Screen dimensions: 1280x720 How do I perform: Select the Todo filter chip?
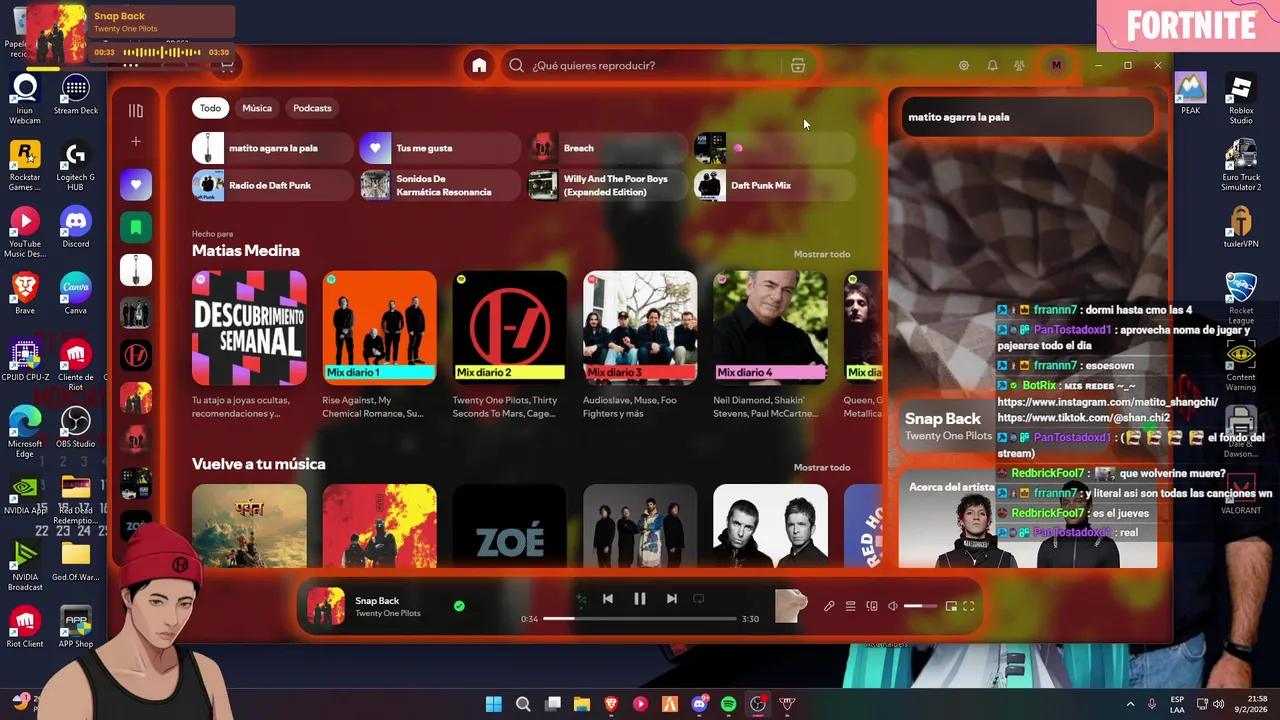point(210,108)
